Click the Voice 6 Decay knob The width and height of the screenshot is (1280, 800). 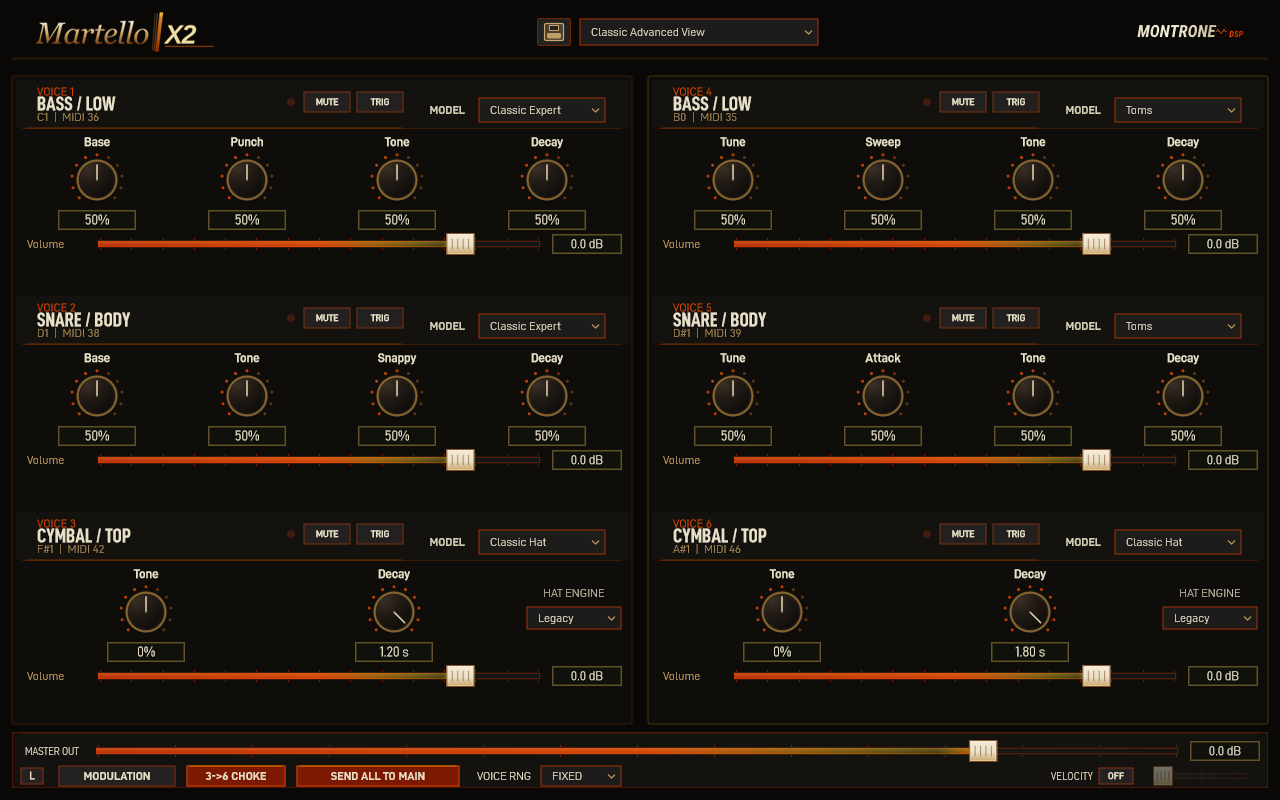pos(1030,612)
